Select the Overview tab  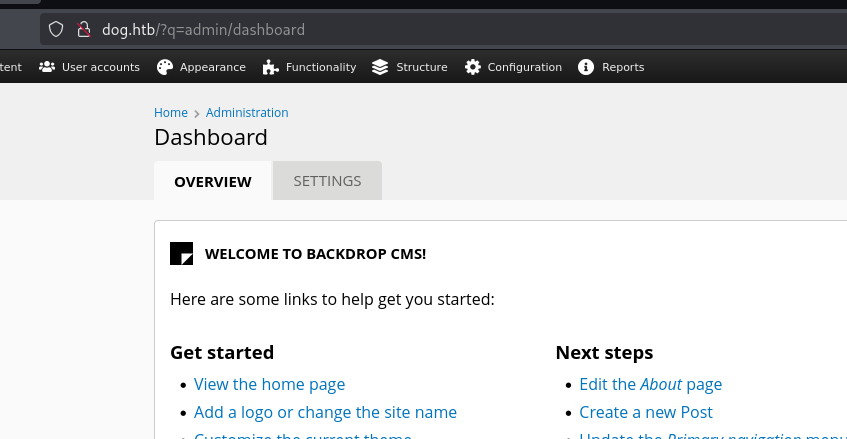(x=212, y=182)
